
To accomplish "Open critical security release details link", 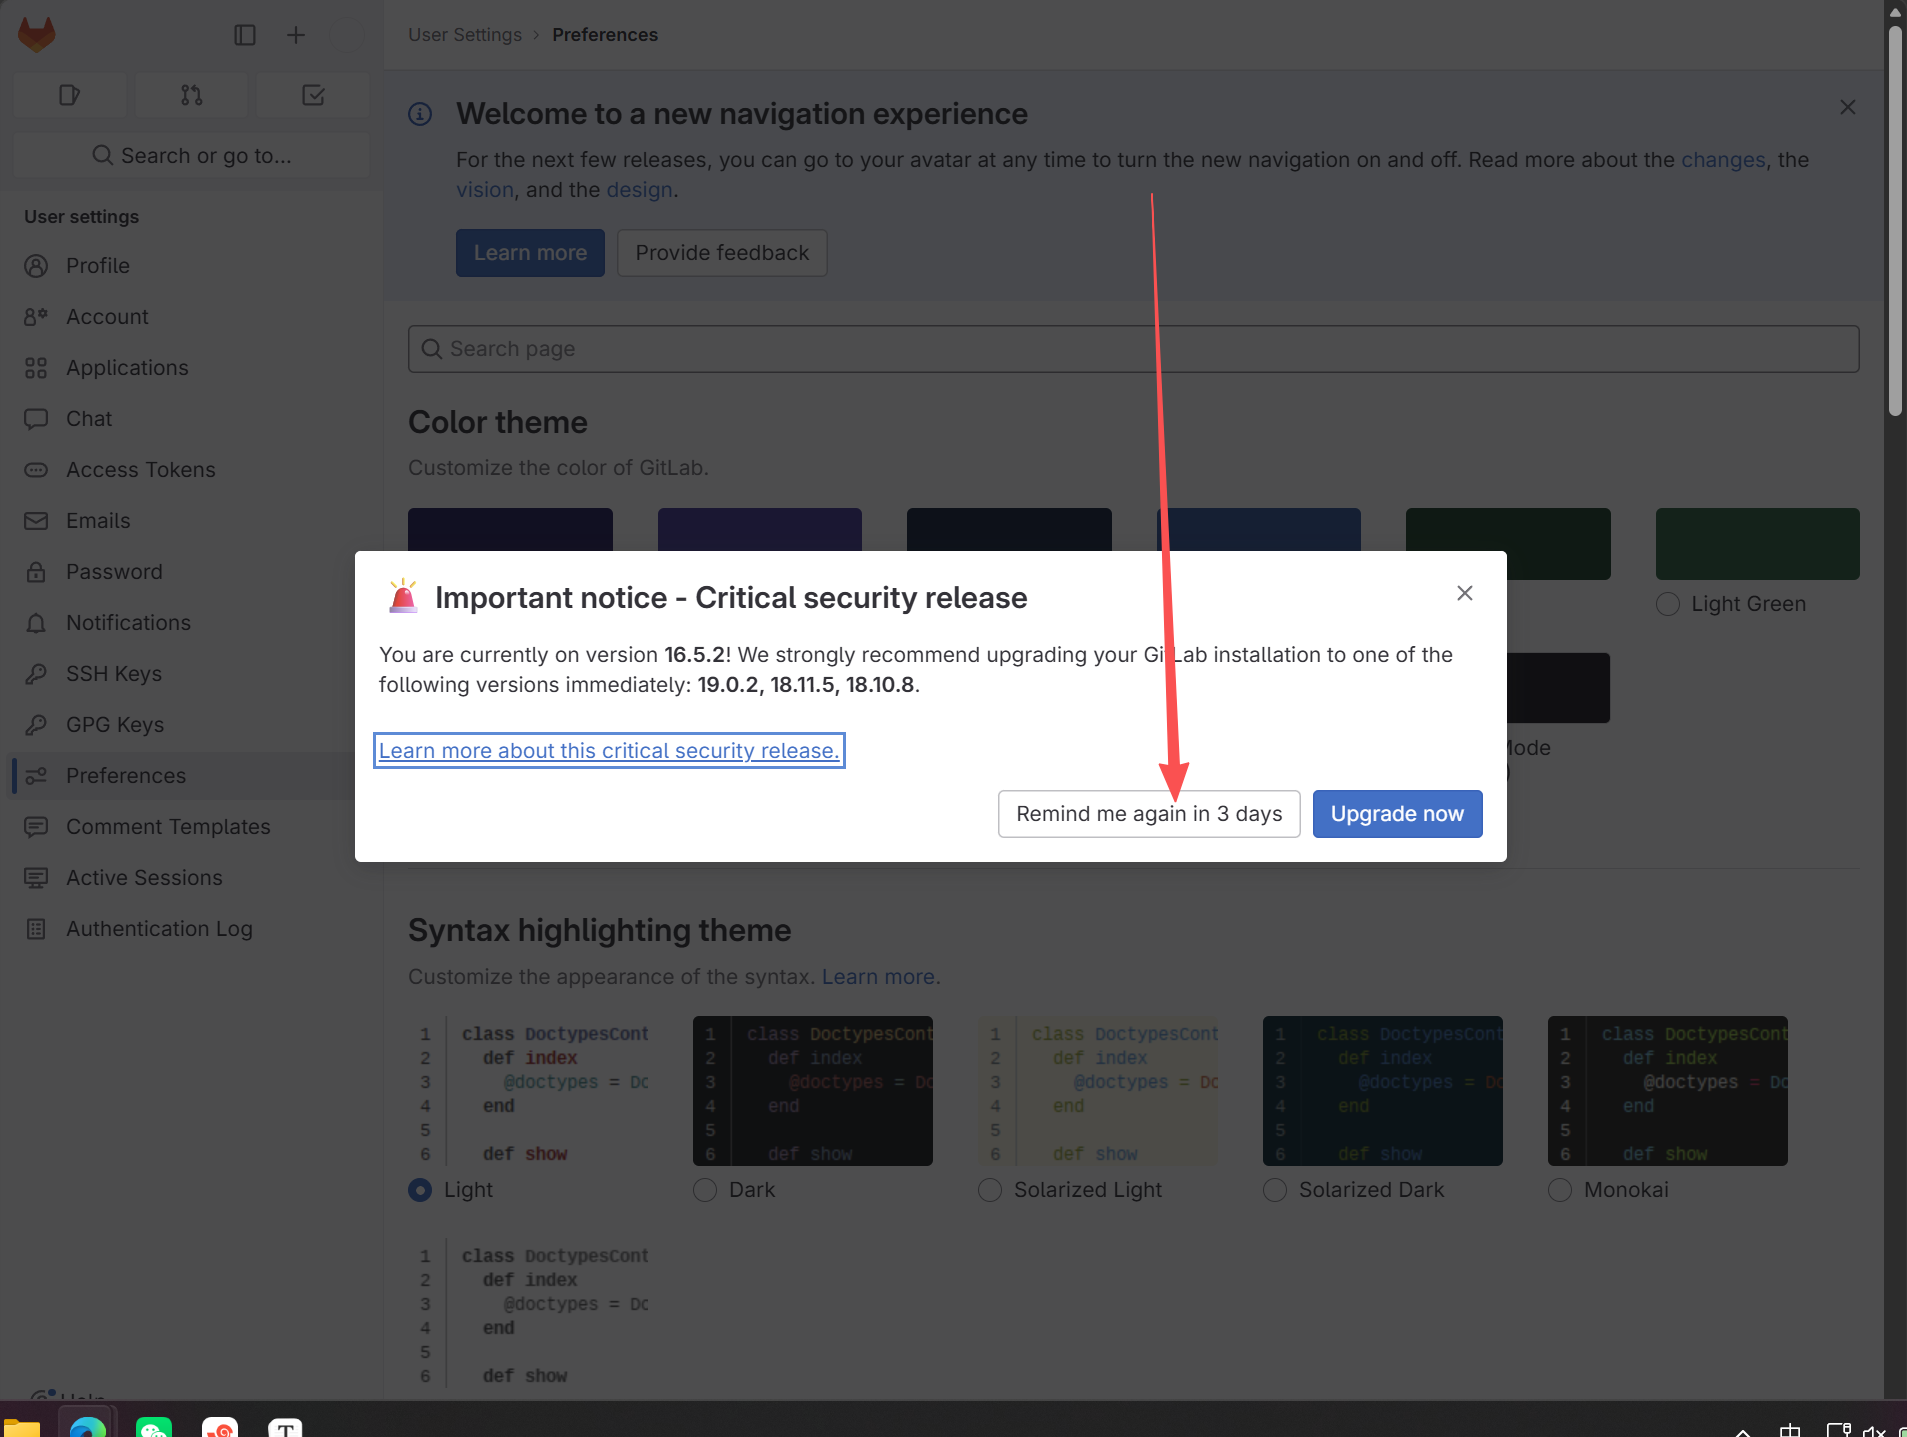I will [x=609, y=751].
